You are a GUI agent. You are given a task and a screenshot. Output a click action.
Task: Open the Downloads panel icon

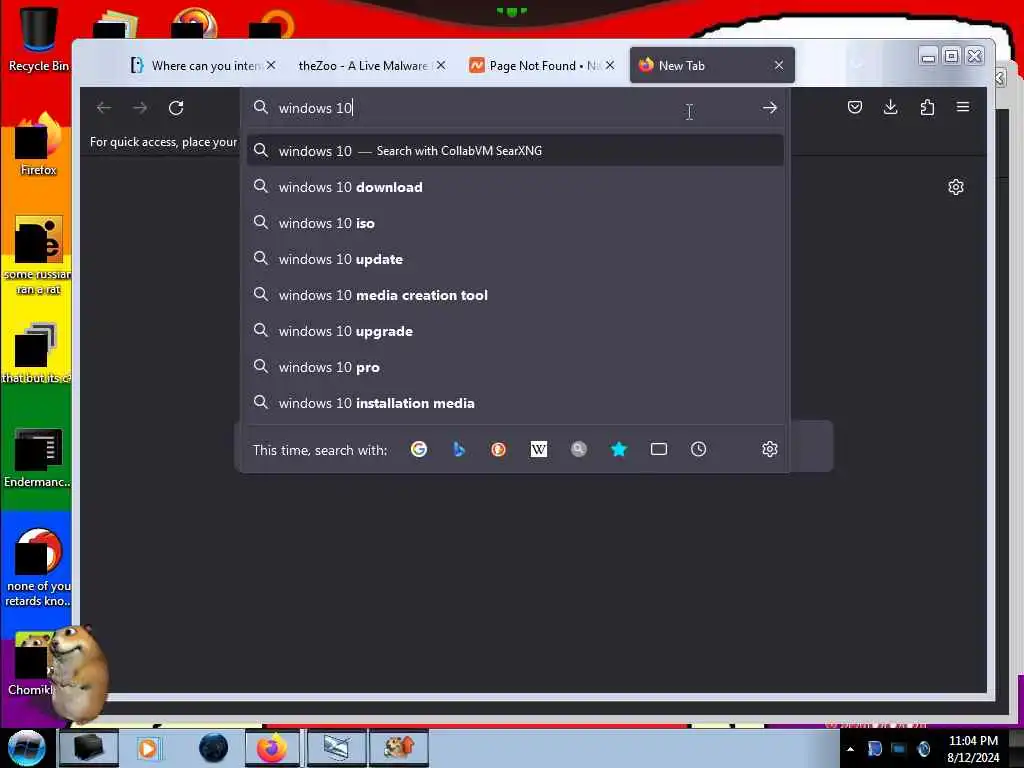tap(890, 107)
